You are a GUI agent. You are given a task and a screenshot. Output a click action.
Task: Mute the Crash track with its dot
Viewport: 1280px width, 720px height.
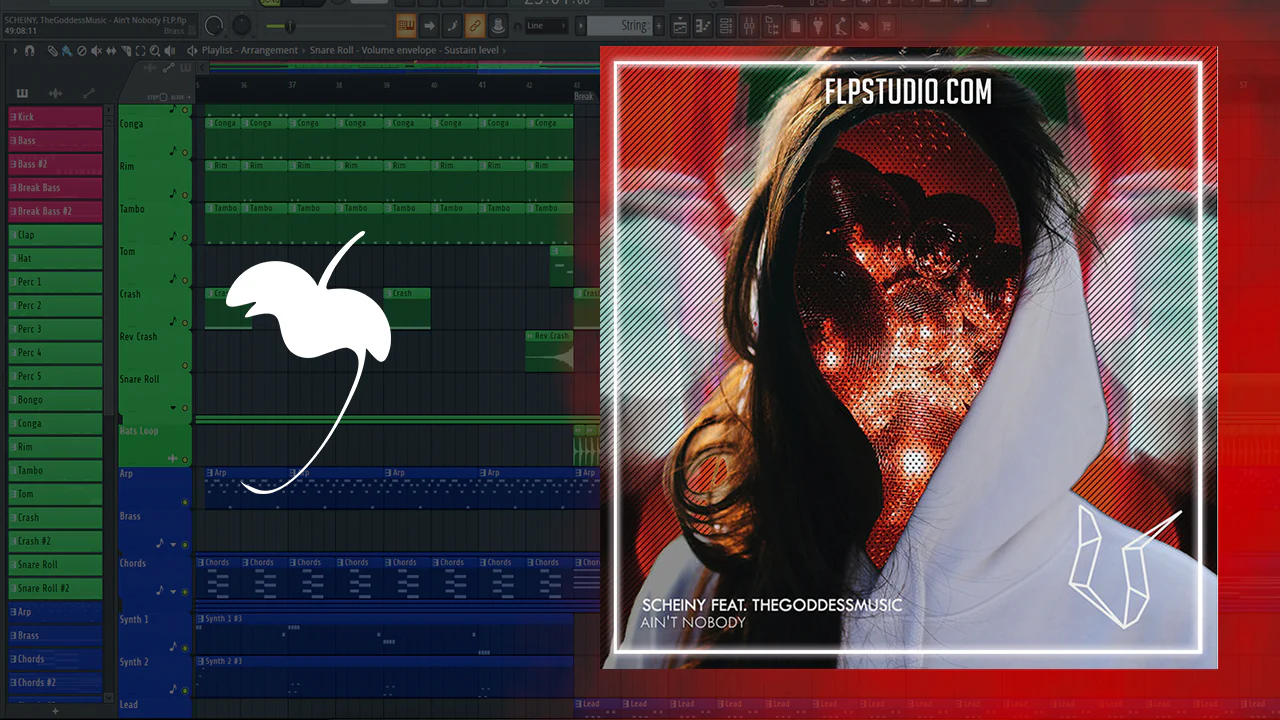pyautogui.click(x=185, y=323)
